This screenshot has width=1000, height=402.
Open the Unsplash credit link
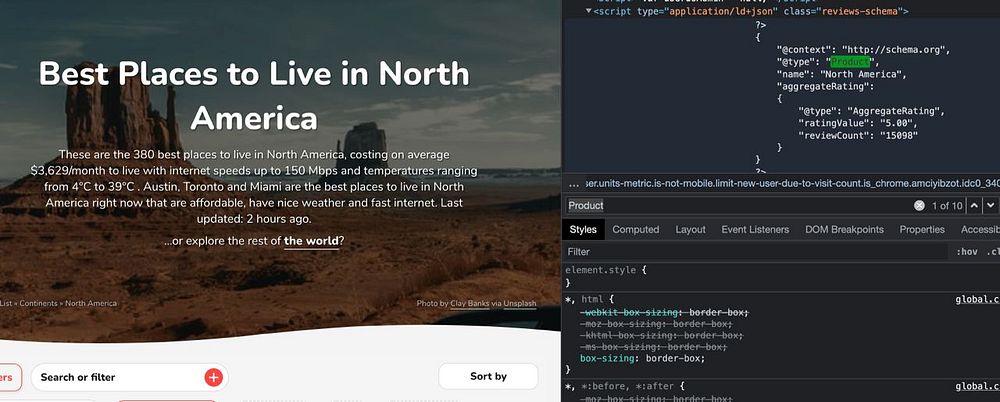tap(520, 304)
